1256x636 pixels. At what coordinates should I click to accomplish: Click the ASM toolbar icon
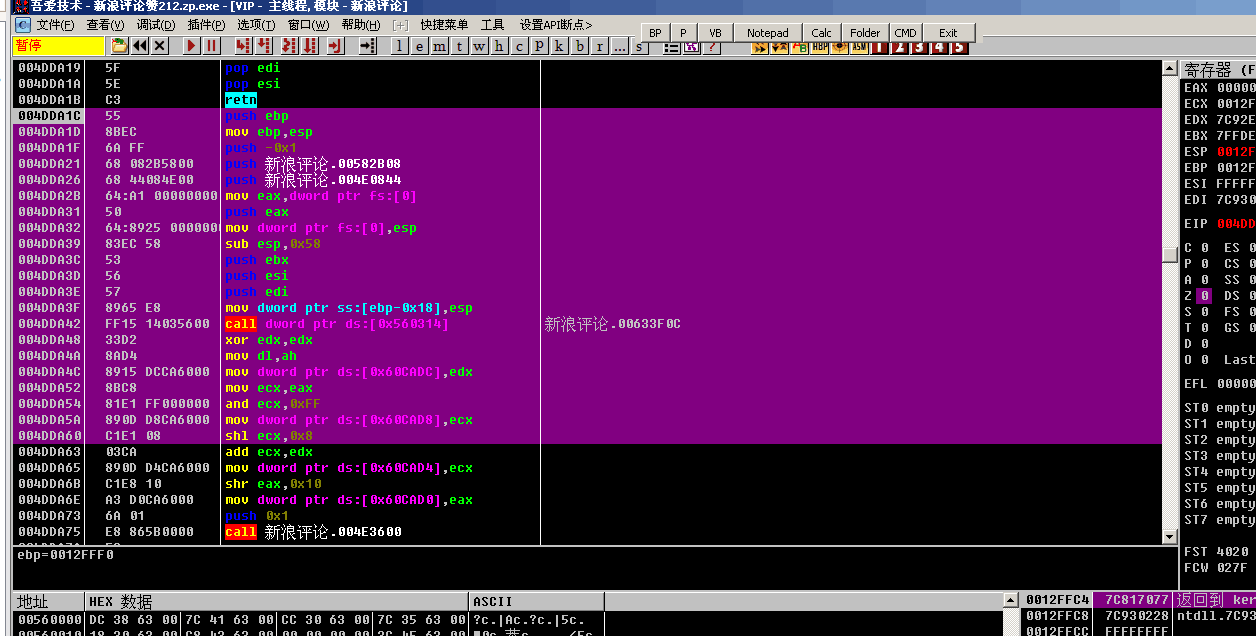coord(859,47)
